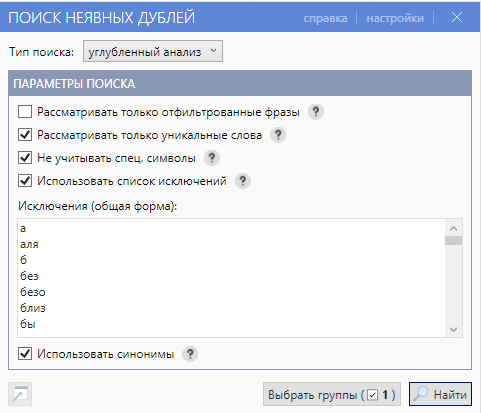Open help icon for exclusions list option
The image size is (481, 413).
pyautogui.click(x=243, y=181)
